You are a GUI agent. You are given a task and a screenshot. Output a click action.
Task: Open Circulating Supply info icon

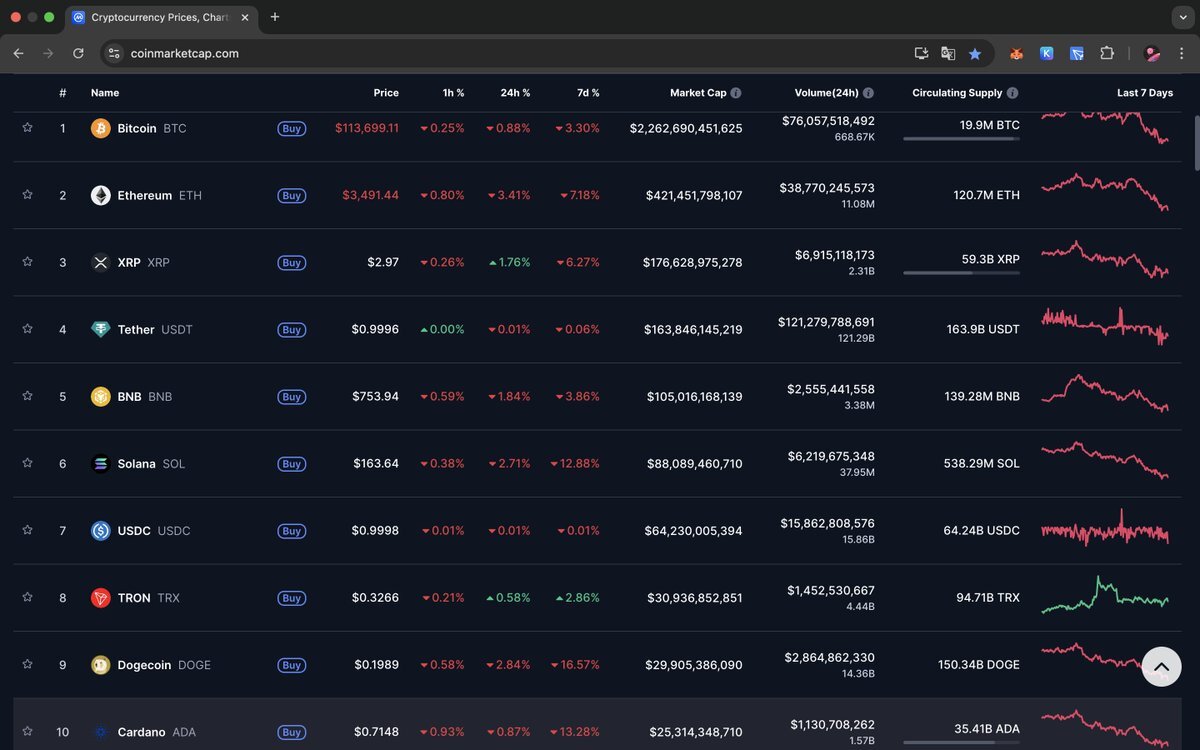pos(1012,93)
